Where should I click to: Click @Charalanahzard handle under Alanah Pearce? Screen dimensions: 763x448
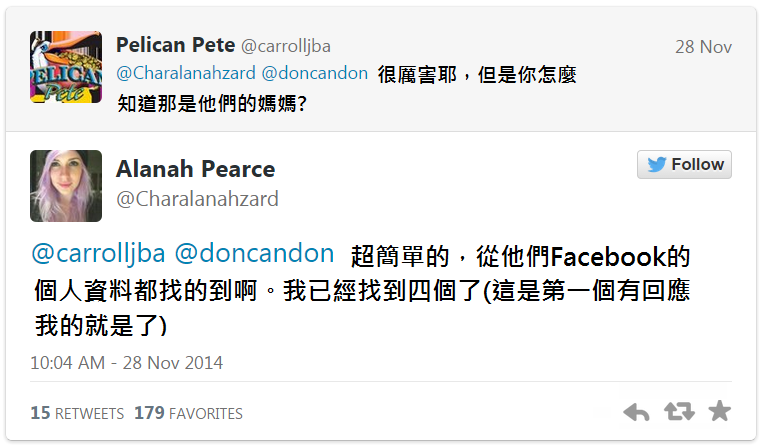(197, 199)
